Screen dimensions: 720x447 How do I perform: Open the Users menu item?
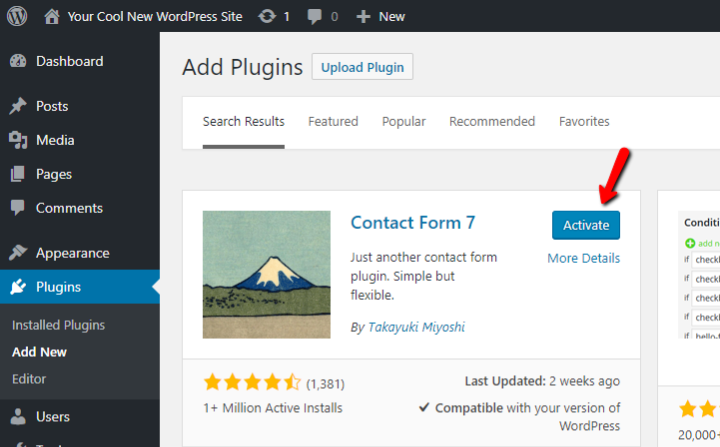pyautogui.click(x=53, y=417)
